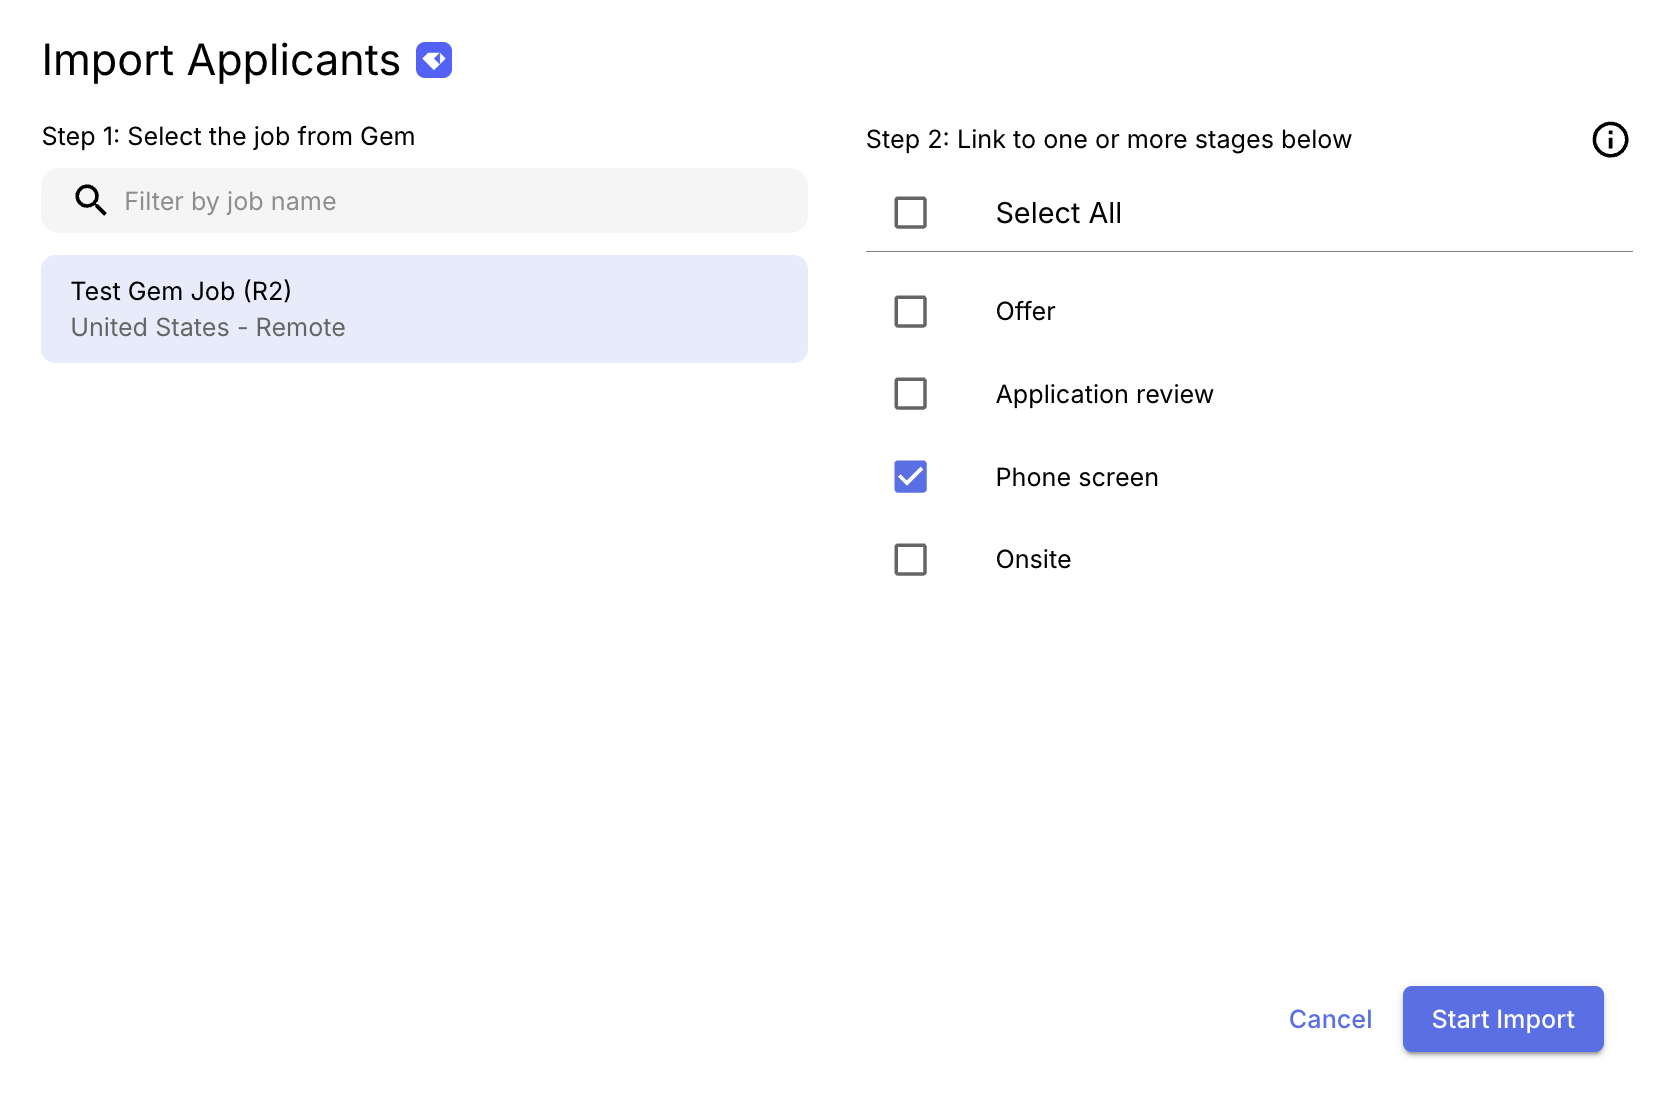This screenshot has width=1674, height=1106.
Task: Enable the Application review checkbox
Action: tap(910, 394)
